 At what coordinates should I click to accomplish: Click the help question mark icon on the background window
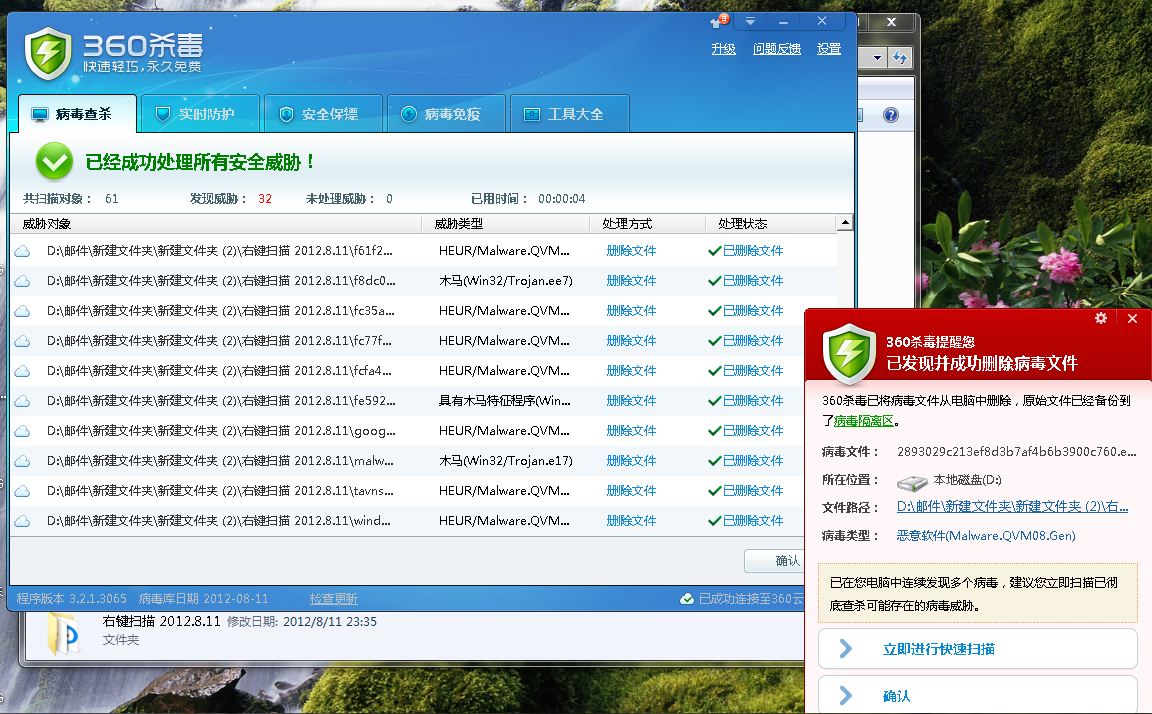[x=889, y=114]
